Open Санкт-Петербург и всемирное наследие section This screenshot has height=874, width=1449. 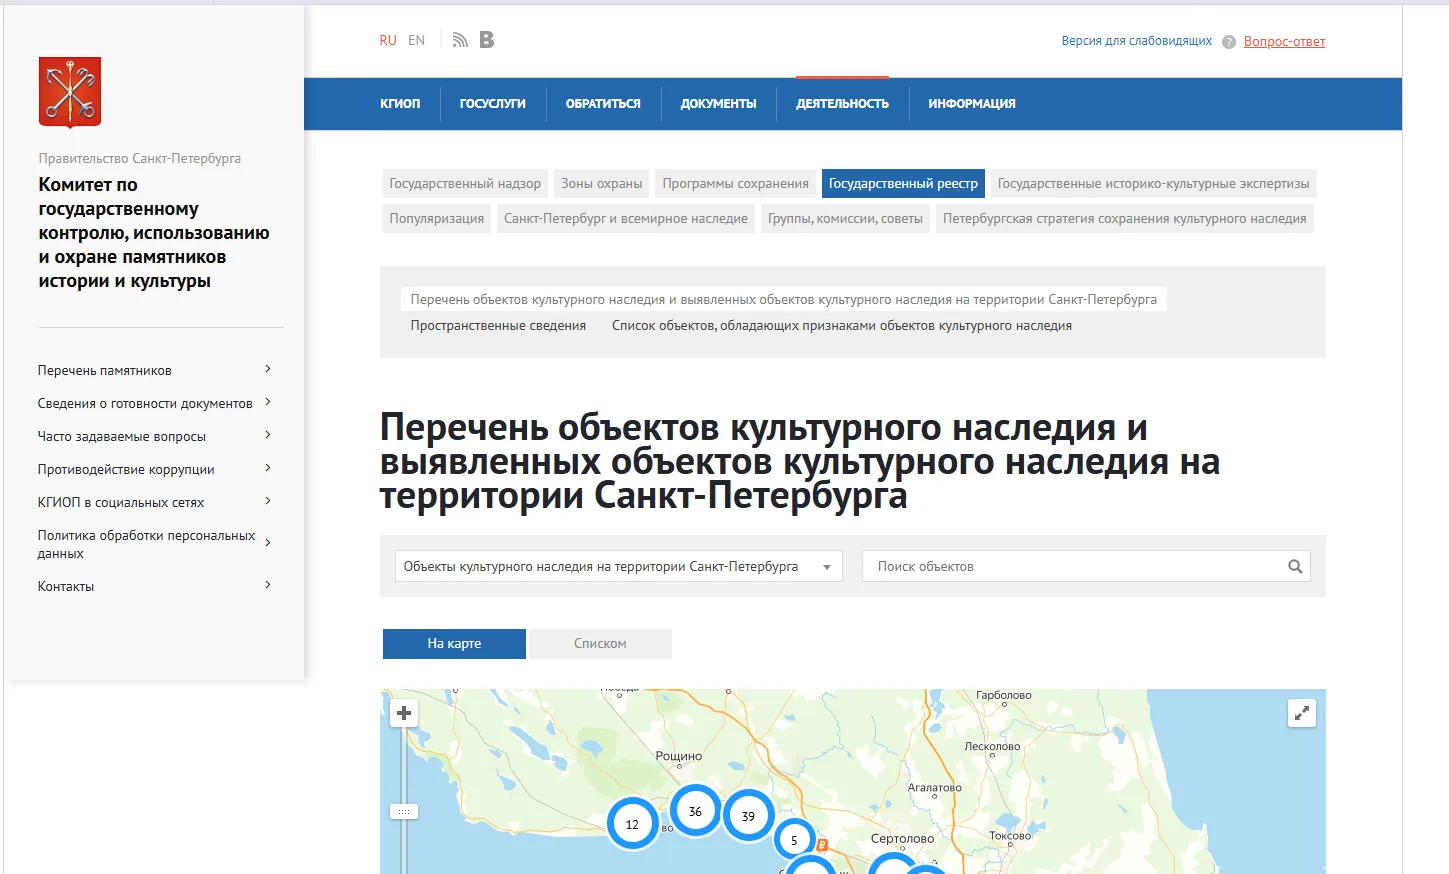pos(626,219)
